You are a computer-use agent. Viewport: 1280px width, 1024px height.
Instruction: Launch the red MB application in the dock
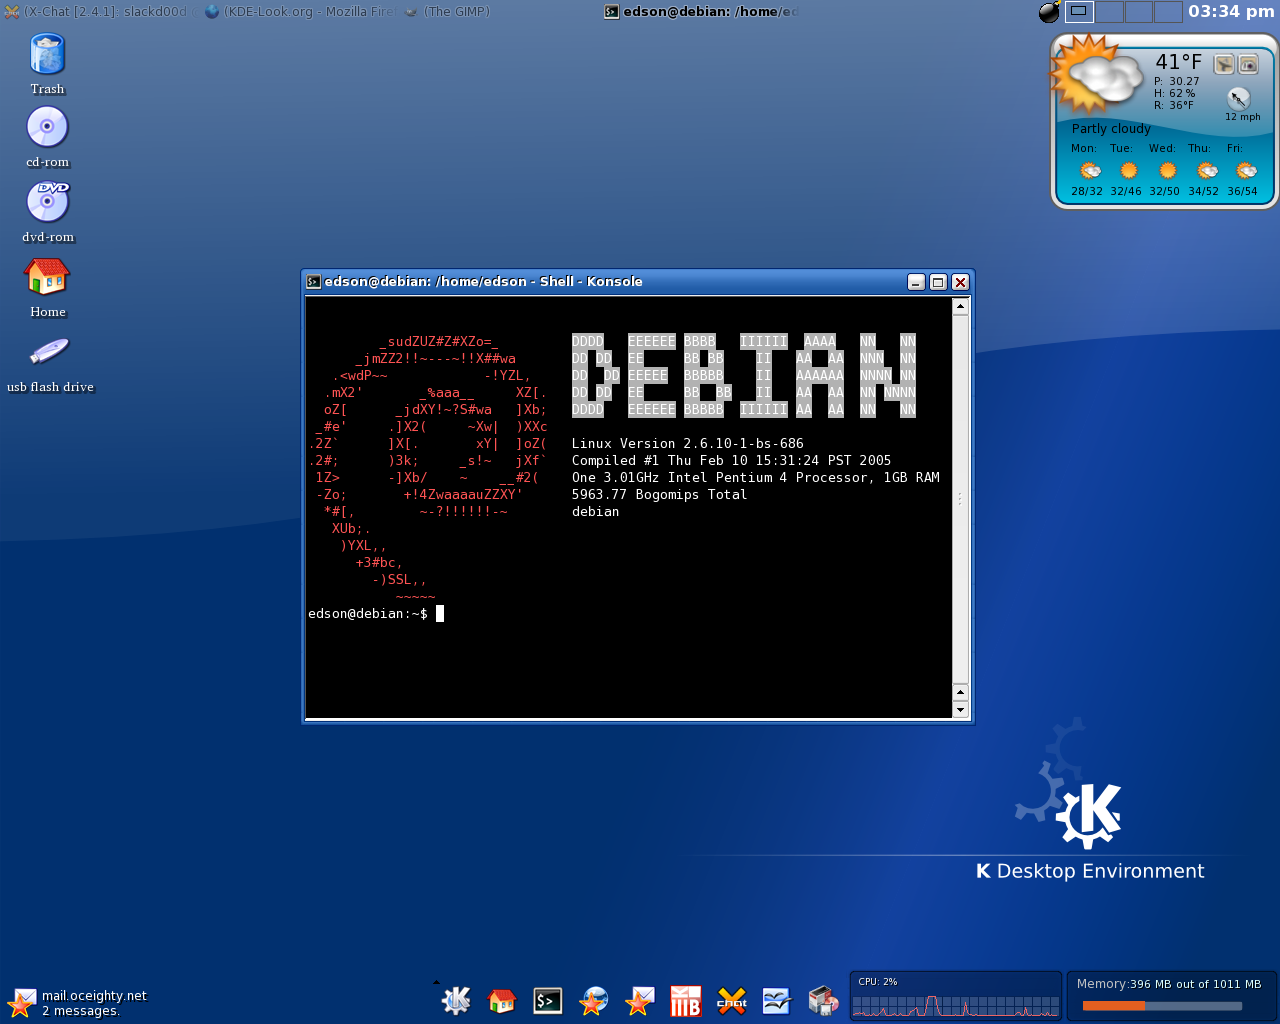pos(685,1000)
